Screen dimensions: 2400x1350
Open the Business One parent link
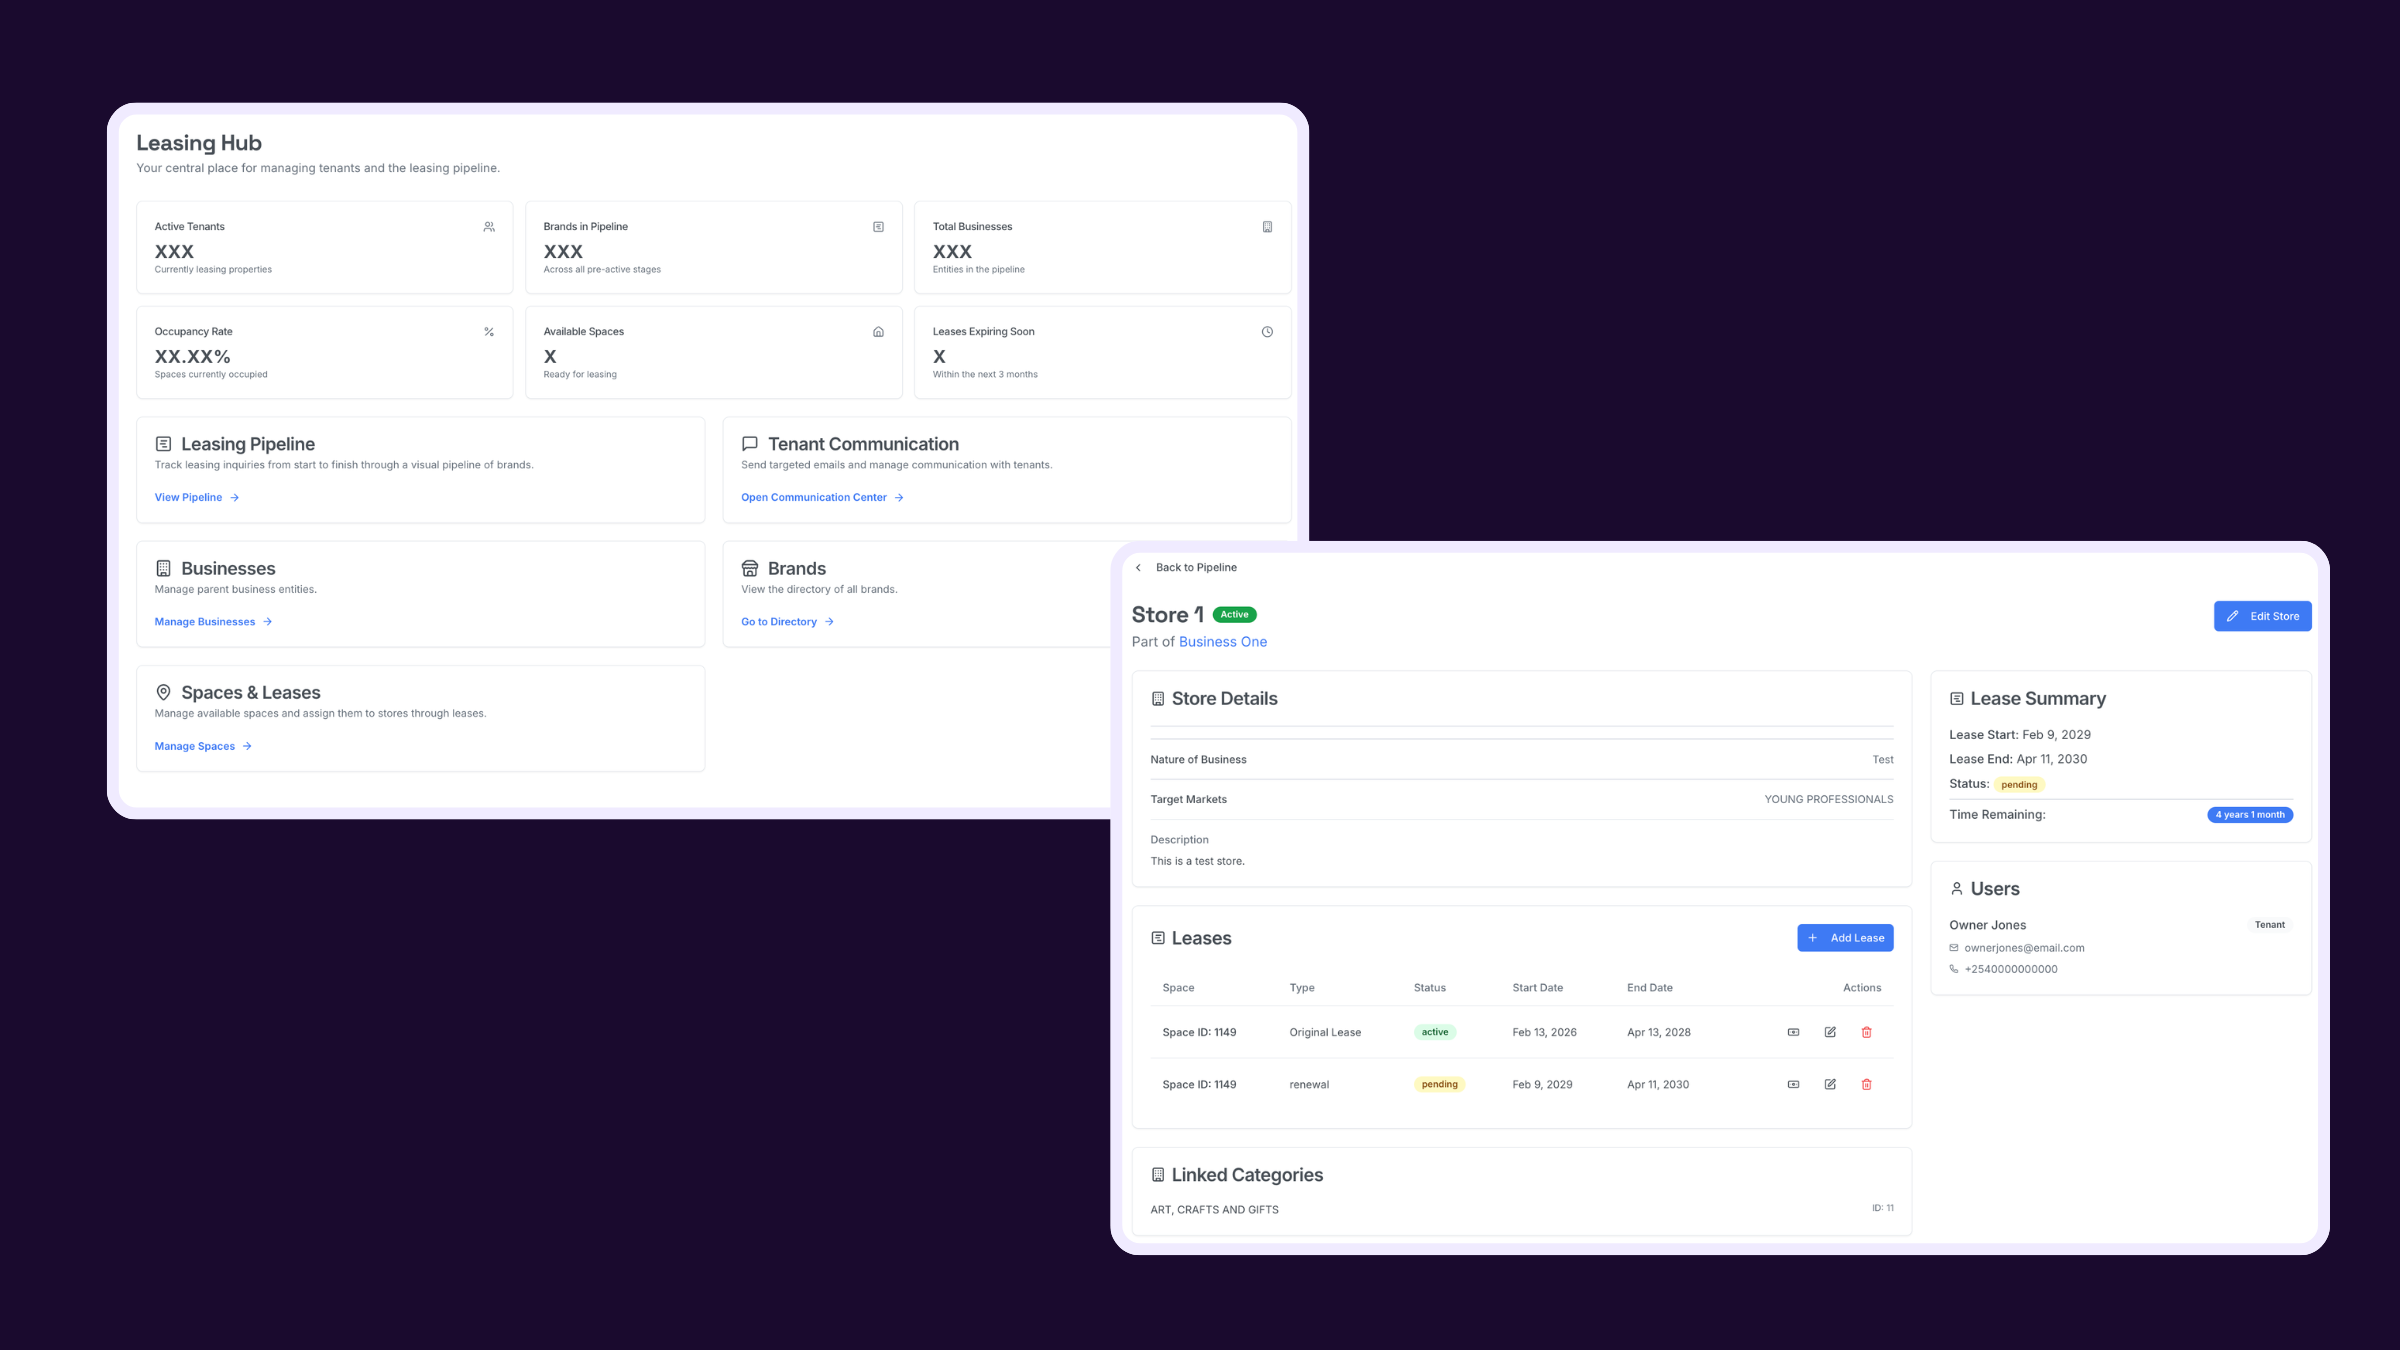[x=1222, y=642]
